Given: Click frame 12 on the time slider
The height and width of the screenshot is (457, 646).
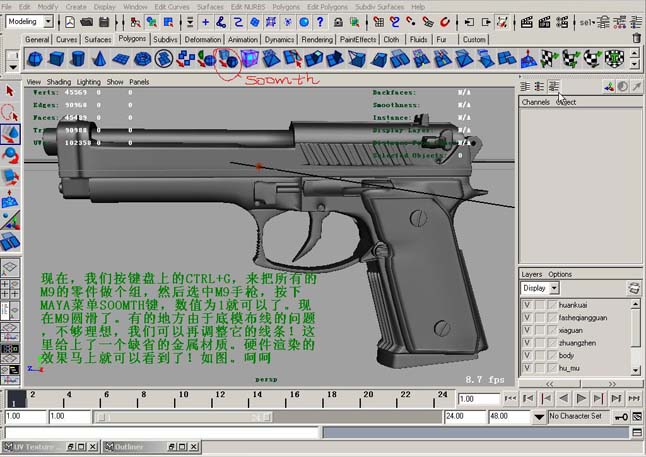Looking at the screenshot, I should [x=220, y=398].
